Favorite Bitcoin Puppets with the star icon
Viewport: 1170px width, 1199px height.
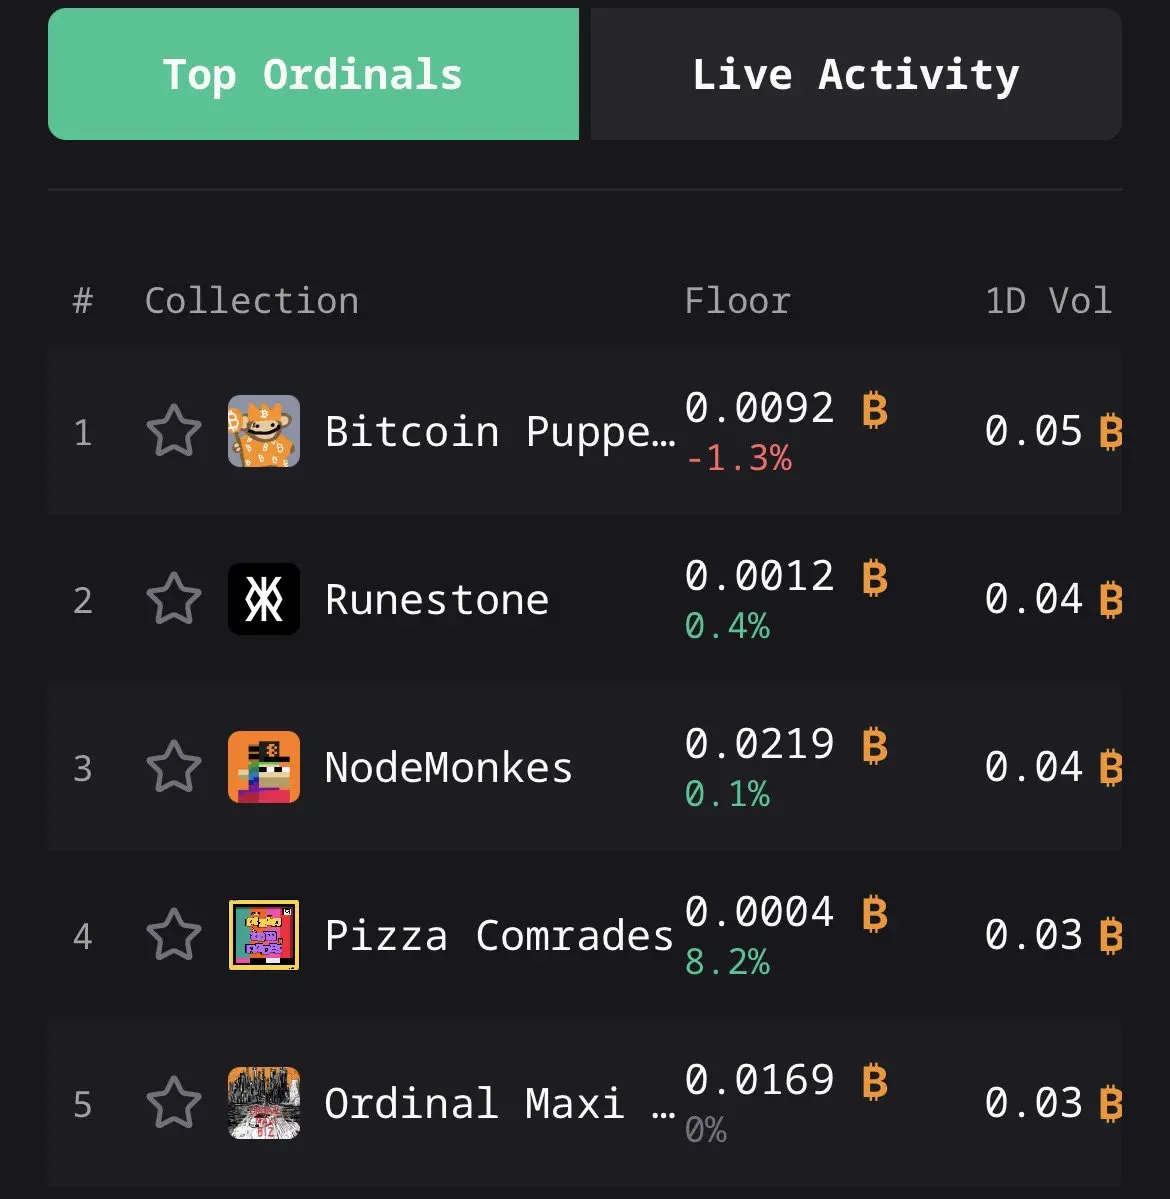click(x=174, y=431)
